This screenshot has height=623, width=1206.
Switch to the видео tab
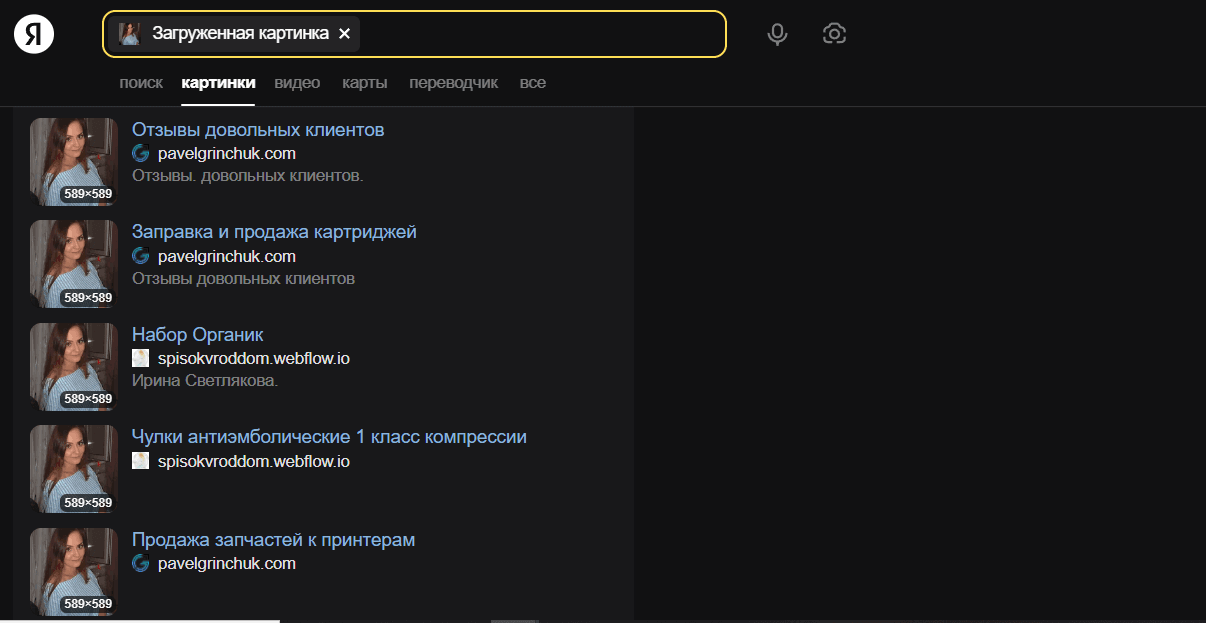297,82
